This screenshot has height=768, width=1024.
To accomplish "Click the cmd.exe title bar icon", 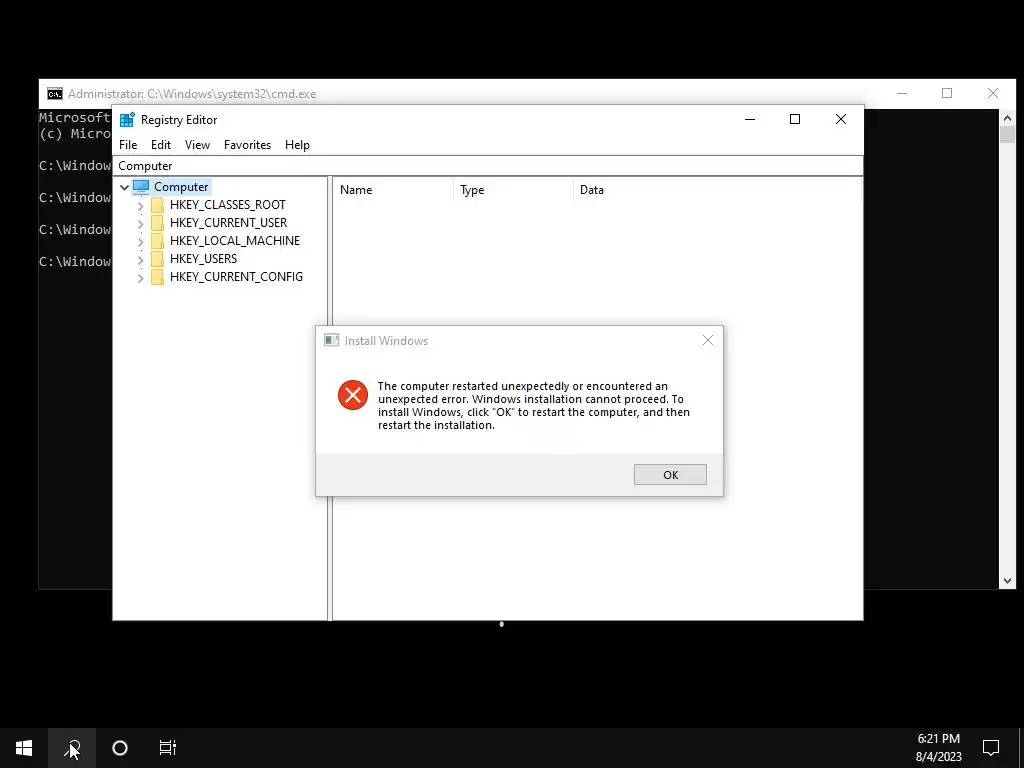I will click(x=55, y=94).
